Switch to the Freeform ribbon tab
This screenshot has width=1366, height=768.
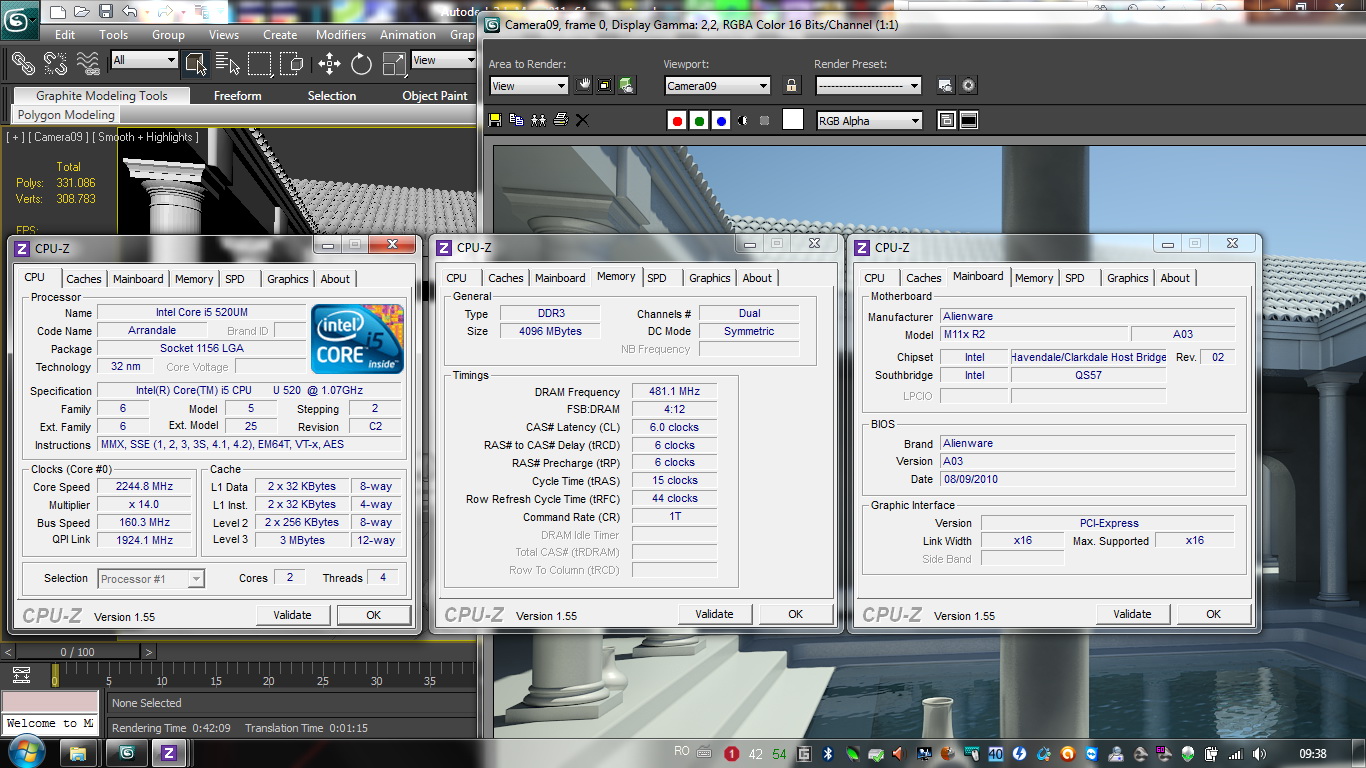pyautogui.click(x=238, y=96)
